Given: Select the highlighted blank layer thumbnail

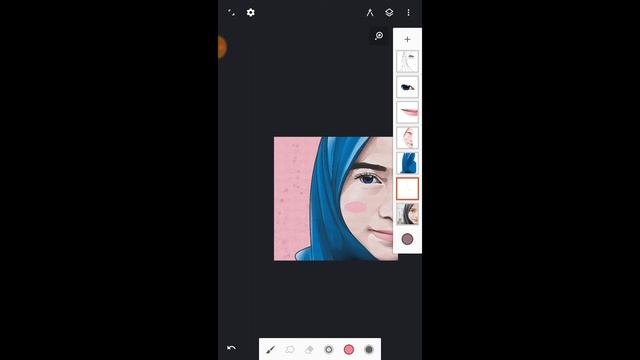Looking at the screenshot, I should 407,188.
